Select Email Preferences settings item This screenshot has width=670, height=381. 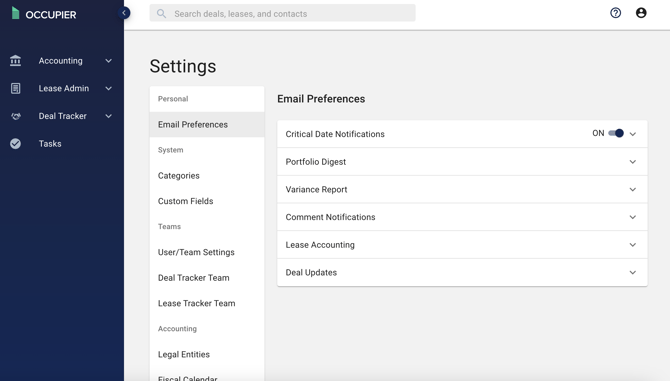click(x=207, y=124)
